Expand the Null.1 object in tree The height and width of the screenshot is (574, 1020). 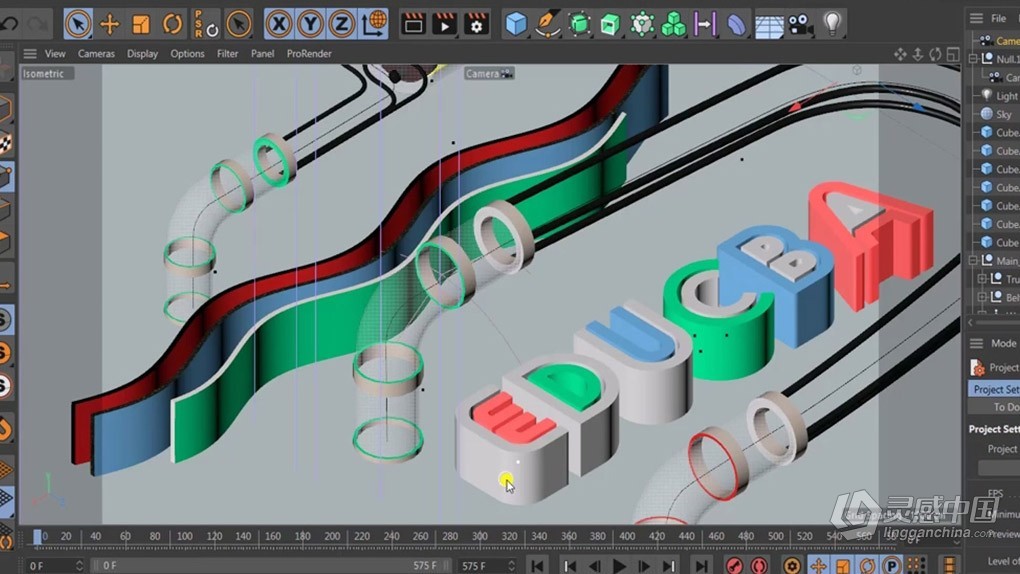click(974, 59)
